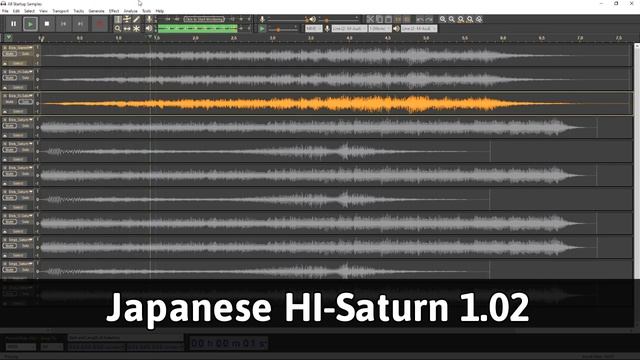Cut selection with the scissors icon
Image resolution: width=640 pixels, height=360 pixels.
370,19
